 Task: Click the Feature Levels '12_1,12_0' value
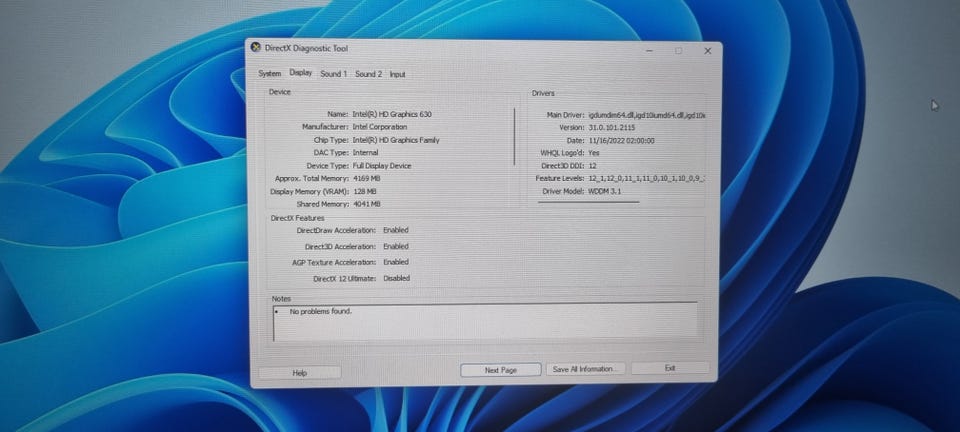click(x=647, y=179)
